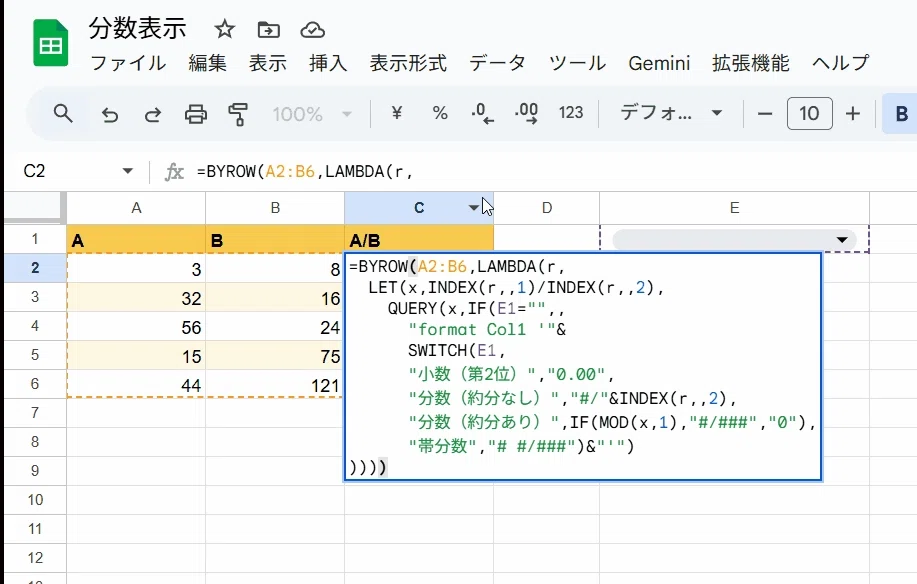Viewport: 917px width, 584px height.
Task: Activate the paint format tool
Action: [238, 114]
